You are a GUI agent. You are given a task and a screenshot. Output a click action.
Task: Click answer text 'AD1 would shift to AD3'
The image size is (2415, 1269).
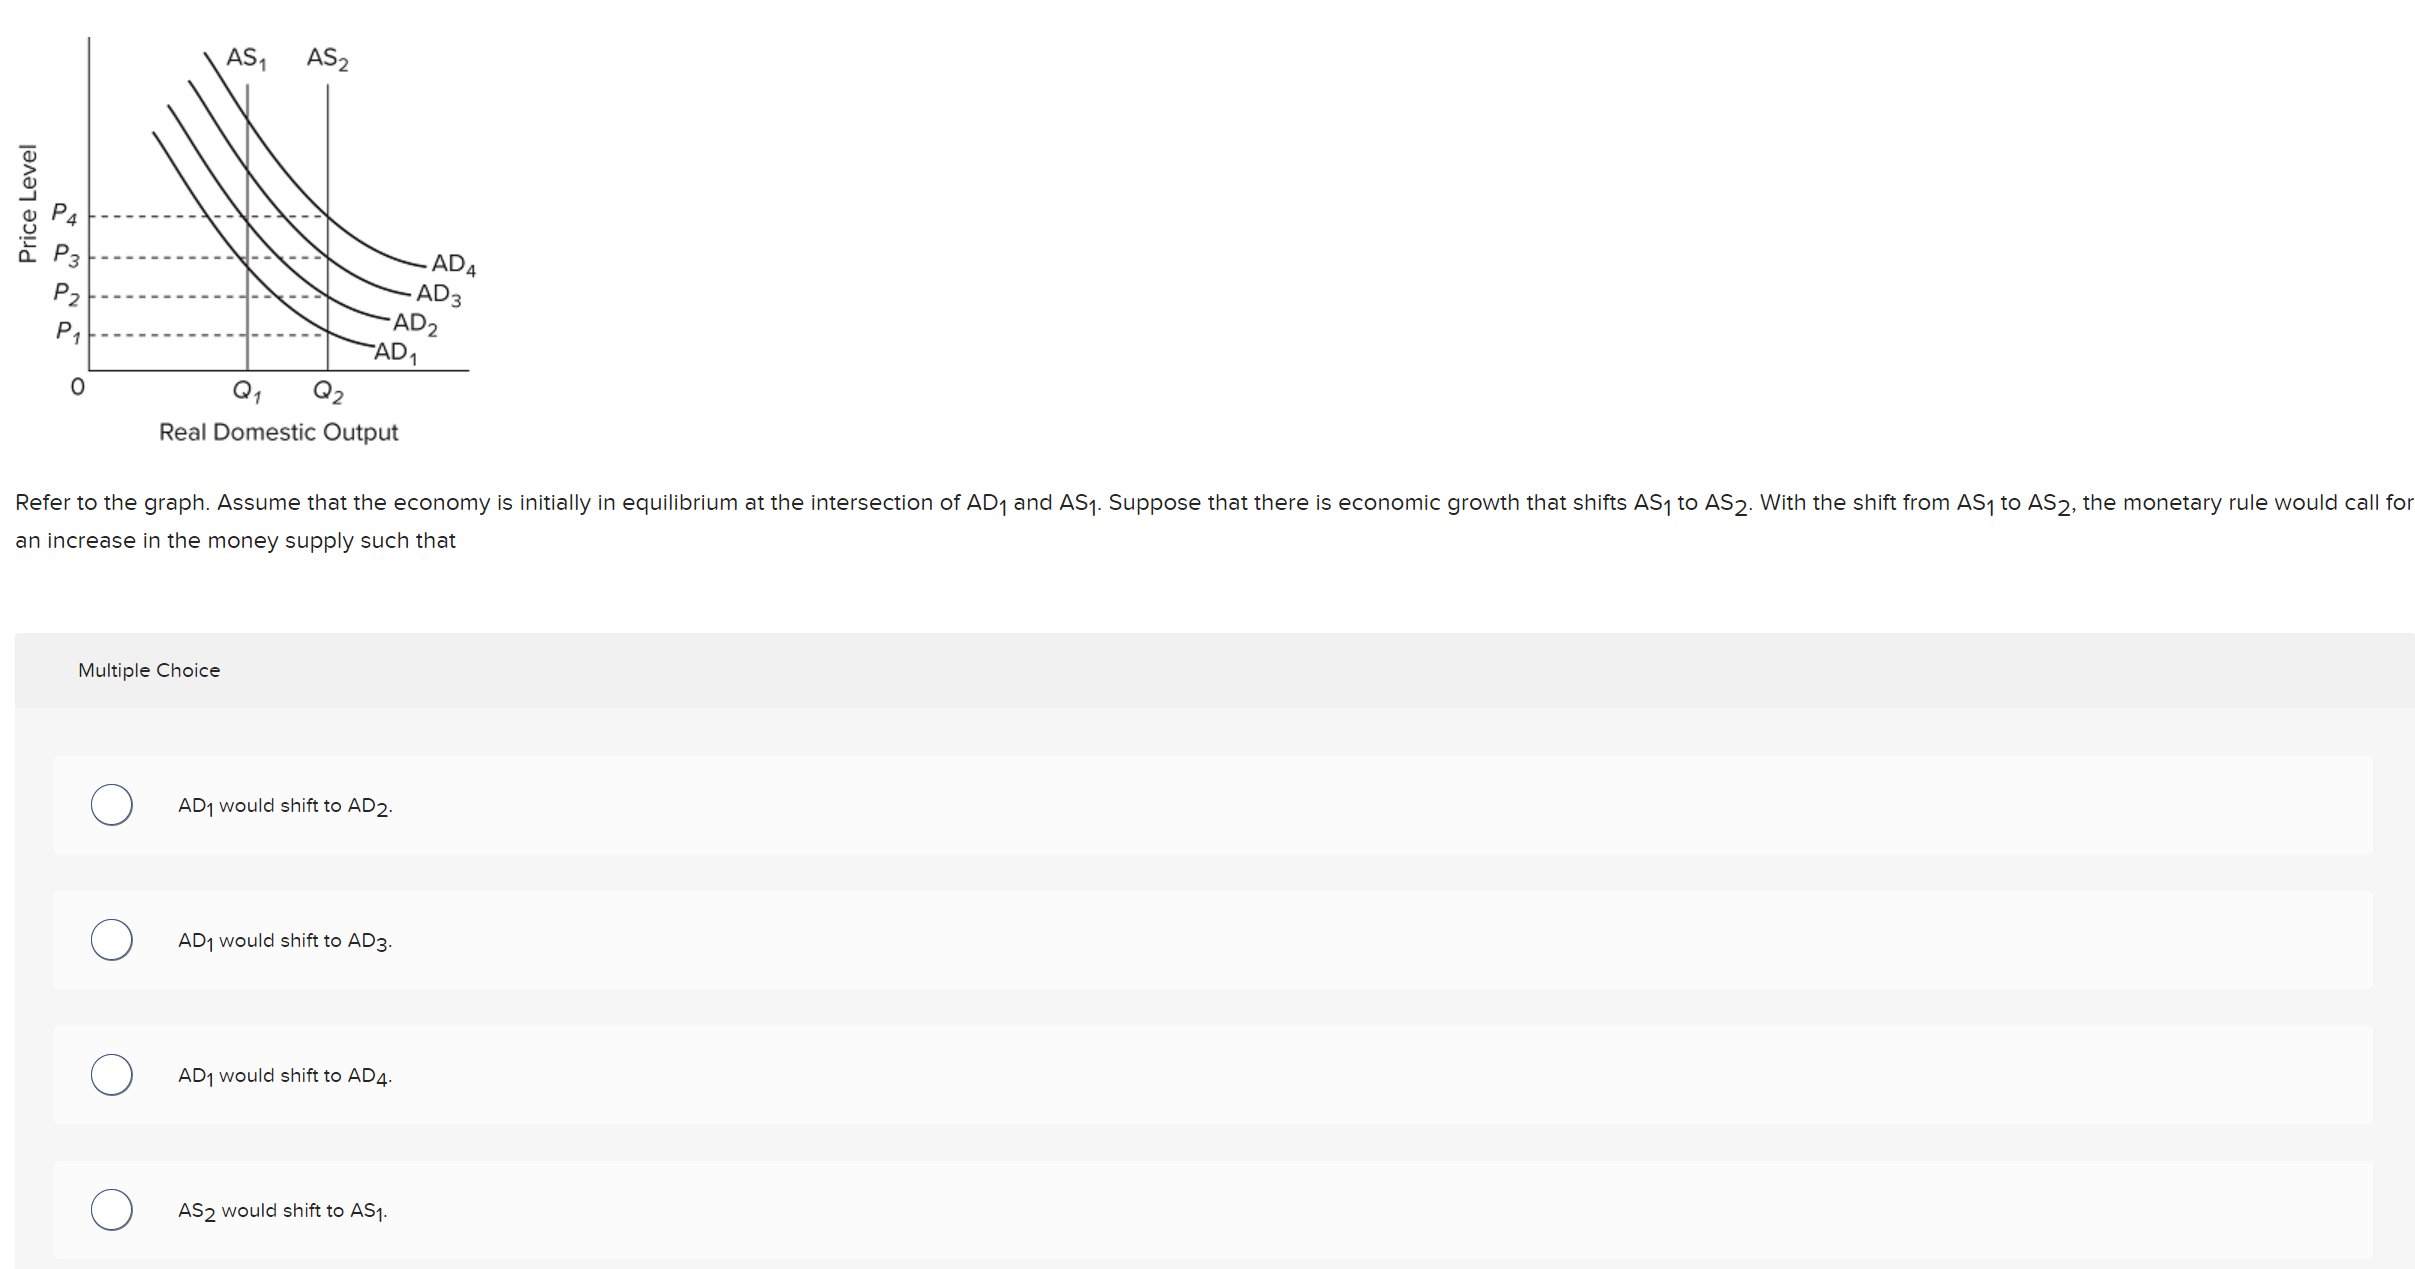285,941
